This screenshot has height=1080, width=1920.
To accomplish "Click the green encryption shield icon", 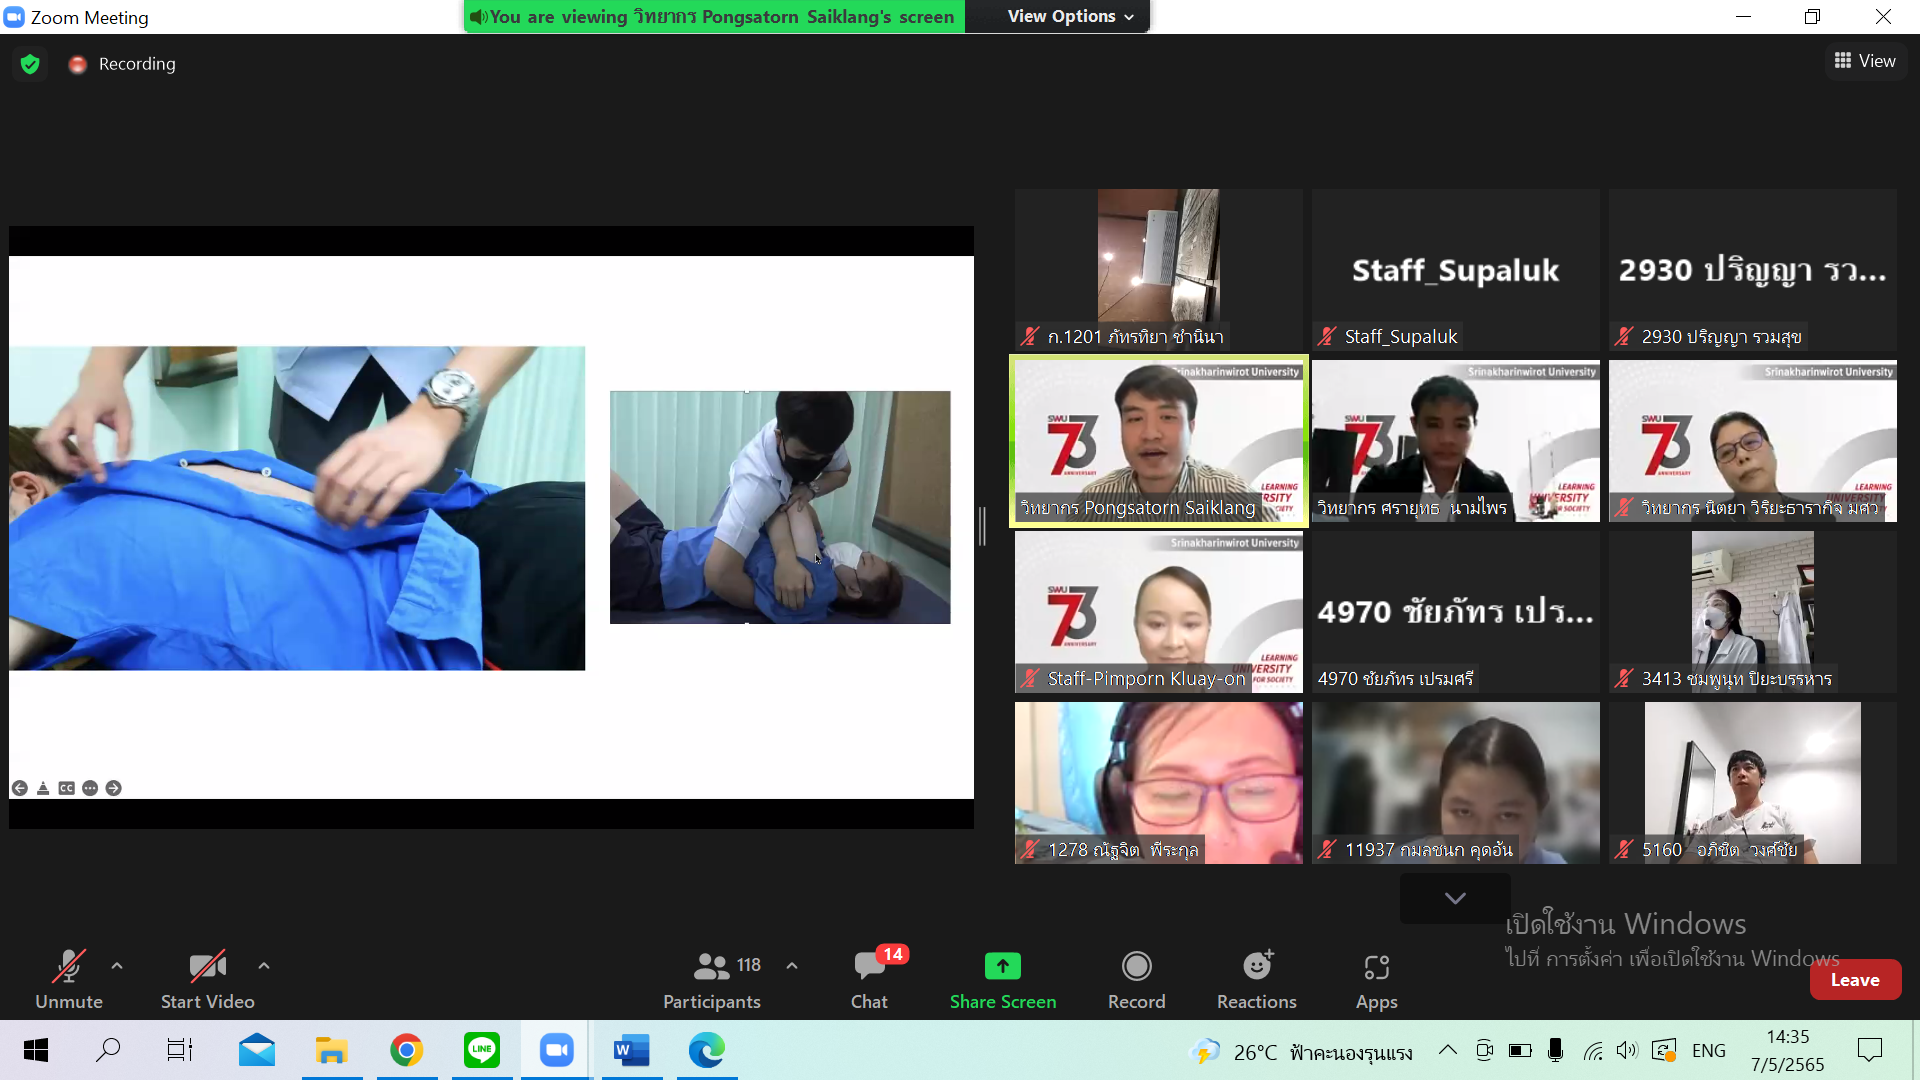I will (30, 64).
